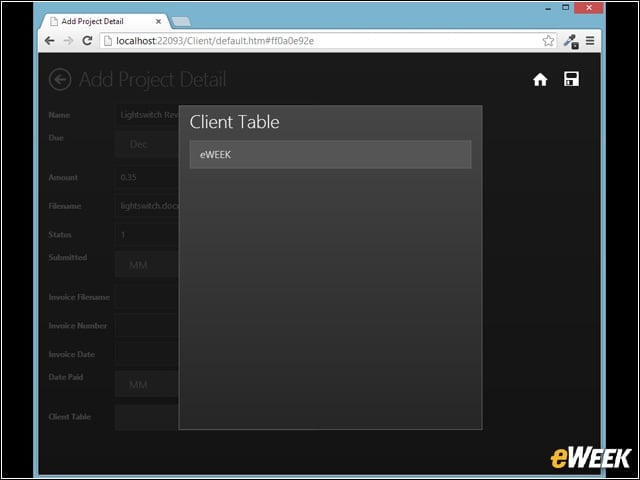Open a new browser tab
Screen dimensions: 640x480
click(181, 22)
